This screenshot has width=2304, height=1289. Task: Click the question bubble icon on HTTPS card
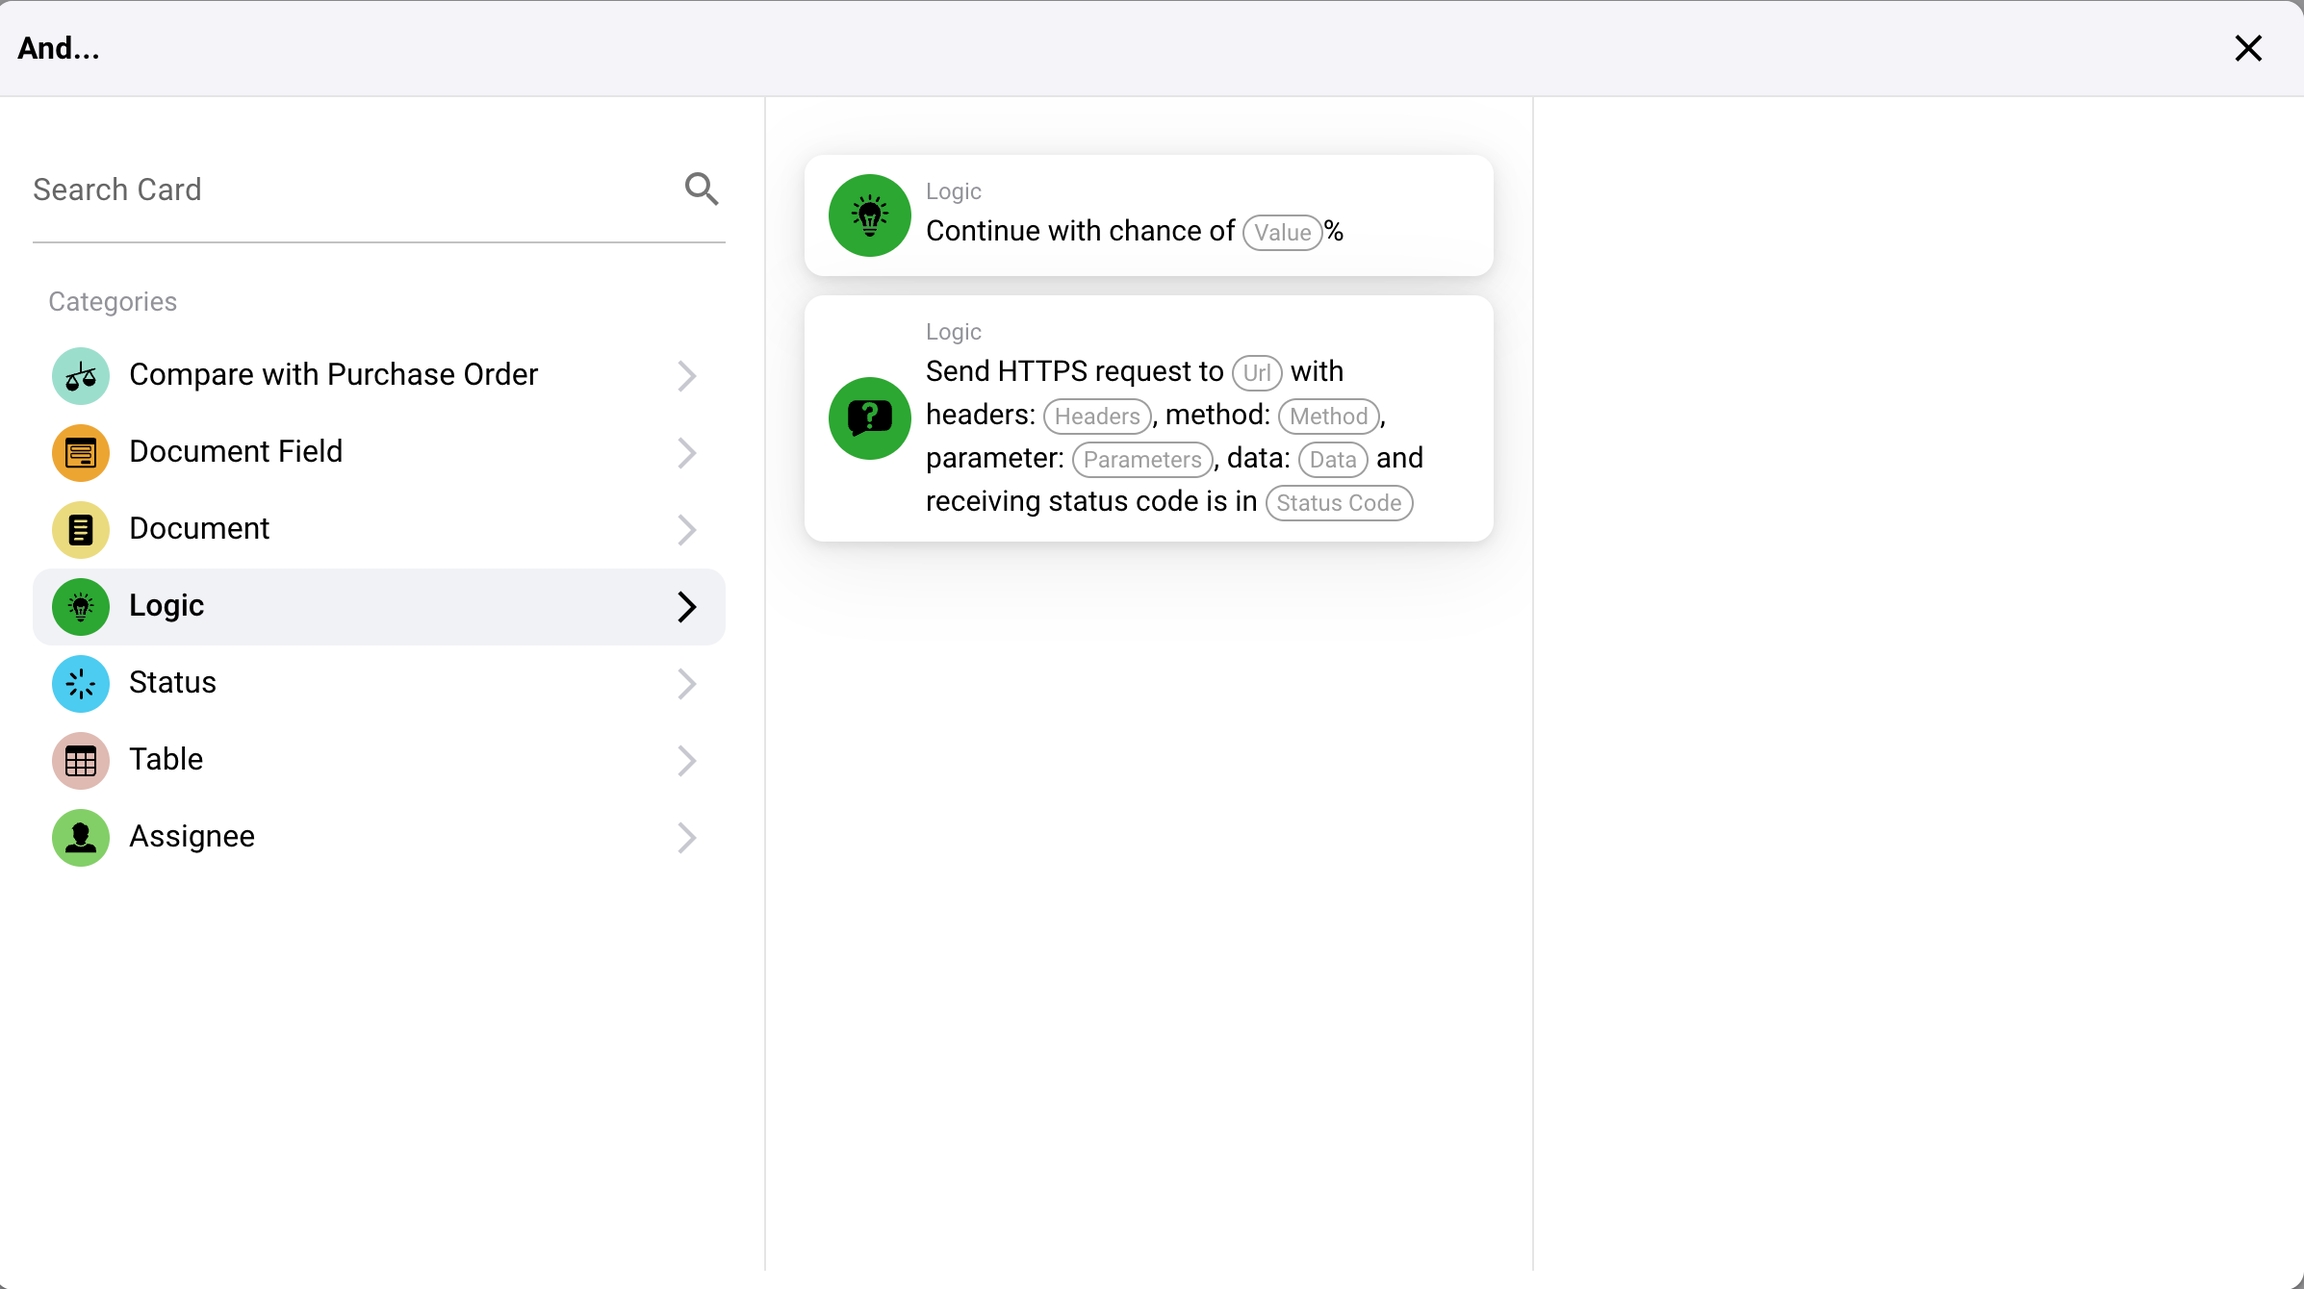click(x=869, y=417)
